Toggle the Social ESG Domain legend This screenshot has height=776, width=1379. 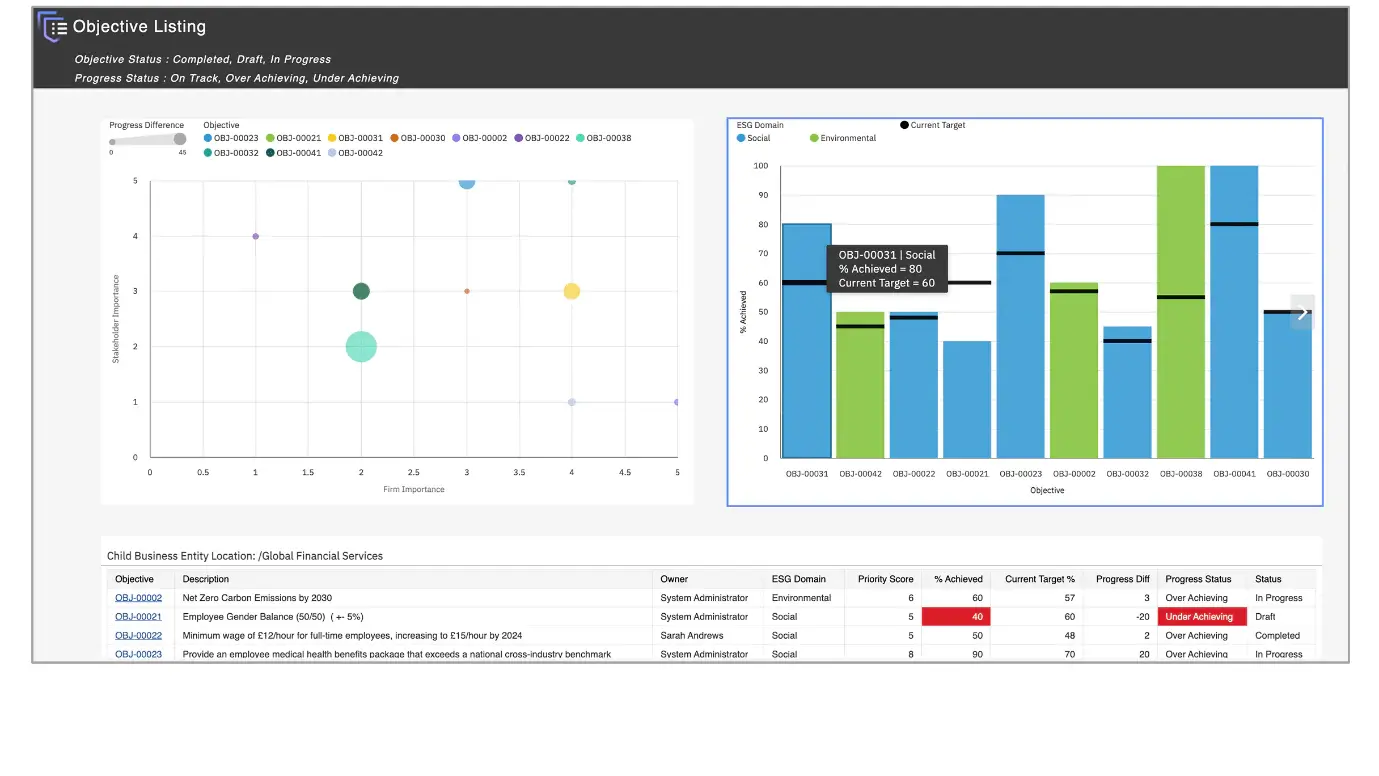tap(753, 138)
